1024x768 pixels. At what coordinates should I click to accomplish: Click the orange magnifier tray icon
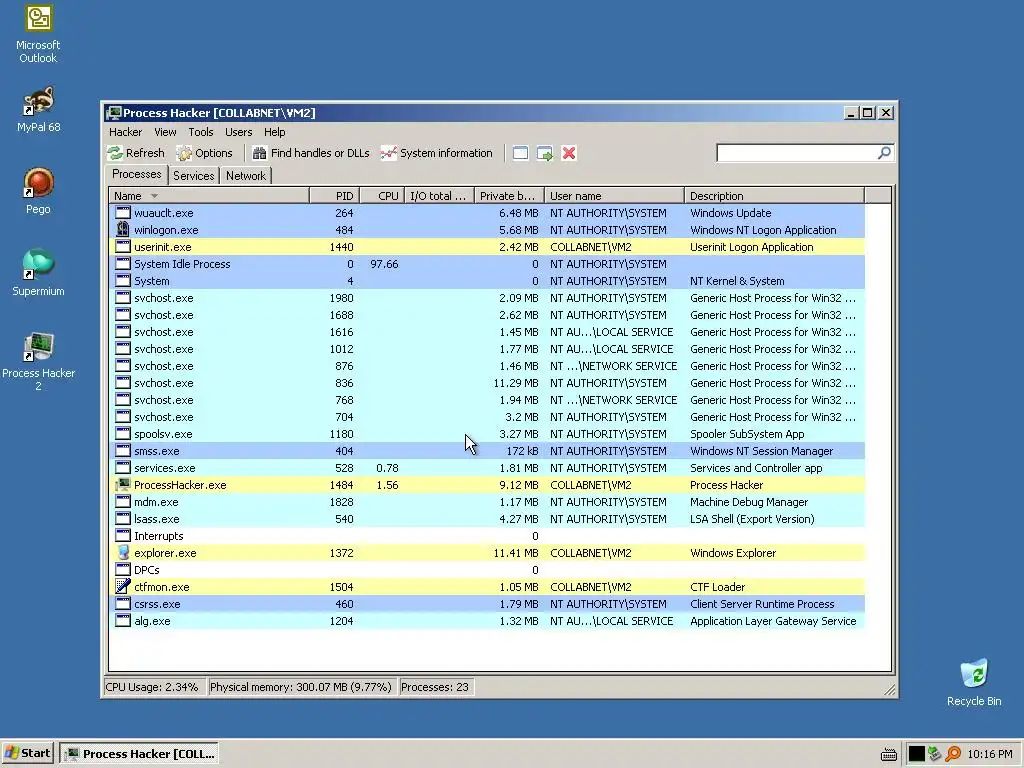tap(953, 754)
